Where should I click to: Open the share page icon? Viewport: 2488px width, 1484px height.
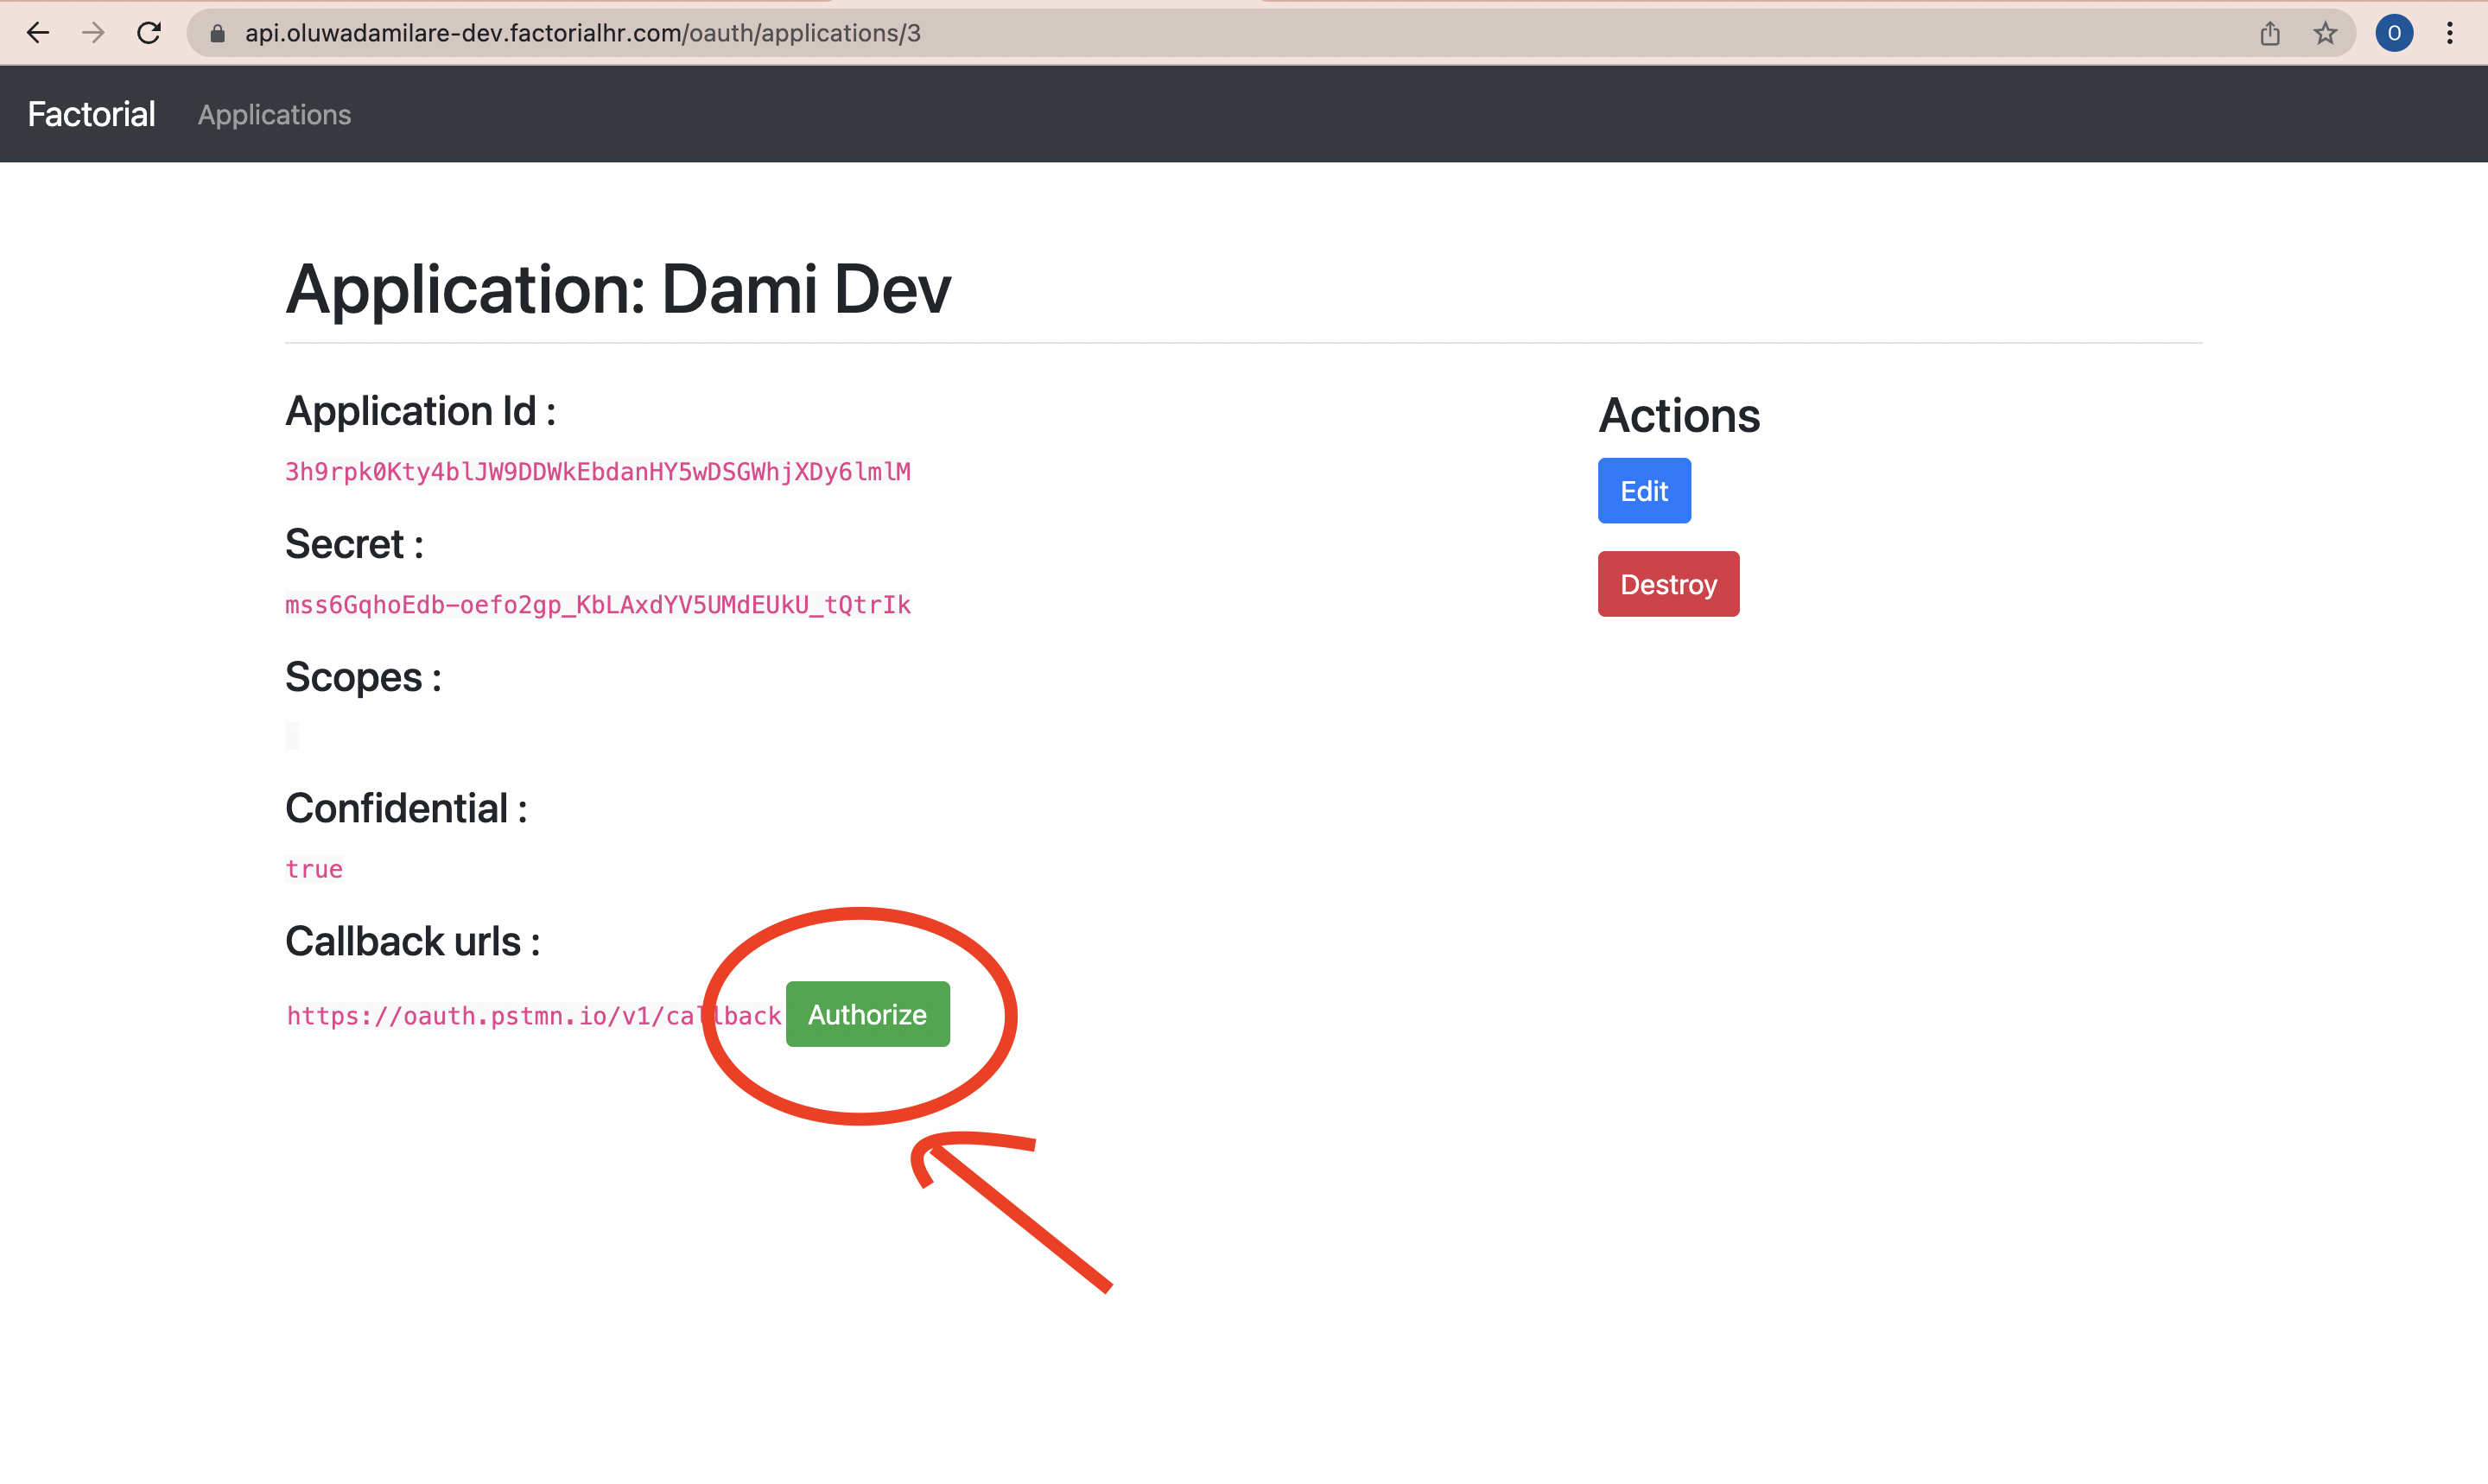pyautogui.click(x=2270, y=34)
